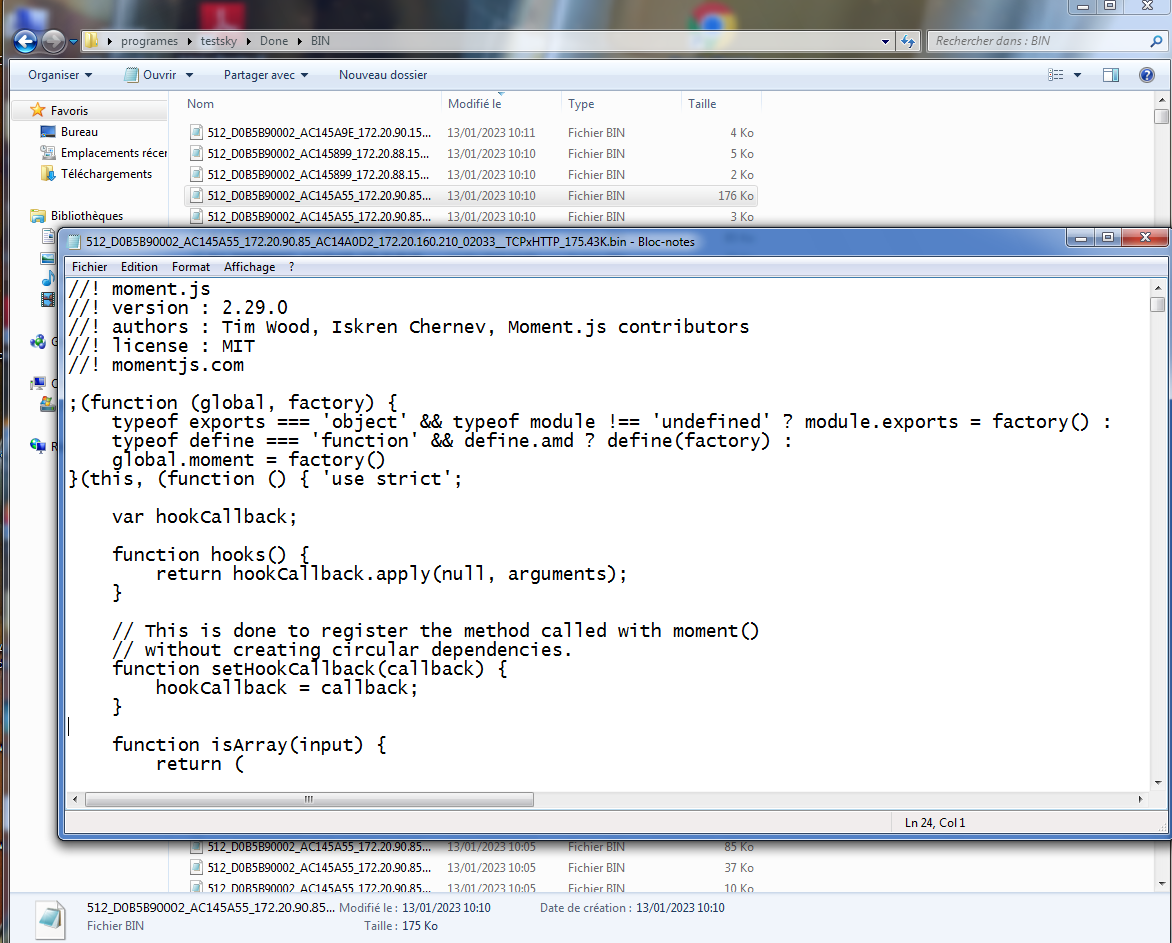This screenshot has height=943, width=1172.
Task: Click the Nouveau dossier button
Action: [x=382, y=75]
